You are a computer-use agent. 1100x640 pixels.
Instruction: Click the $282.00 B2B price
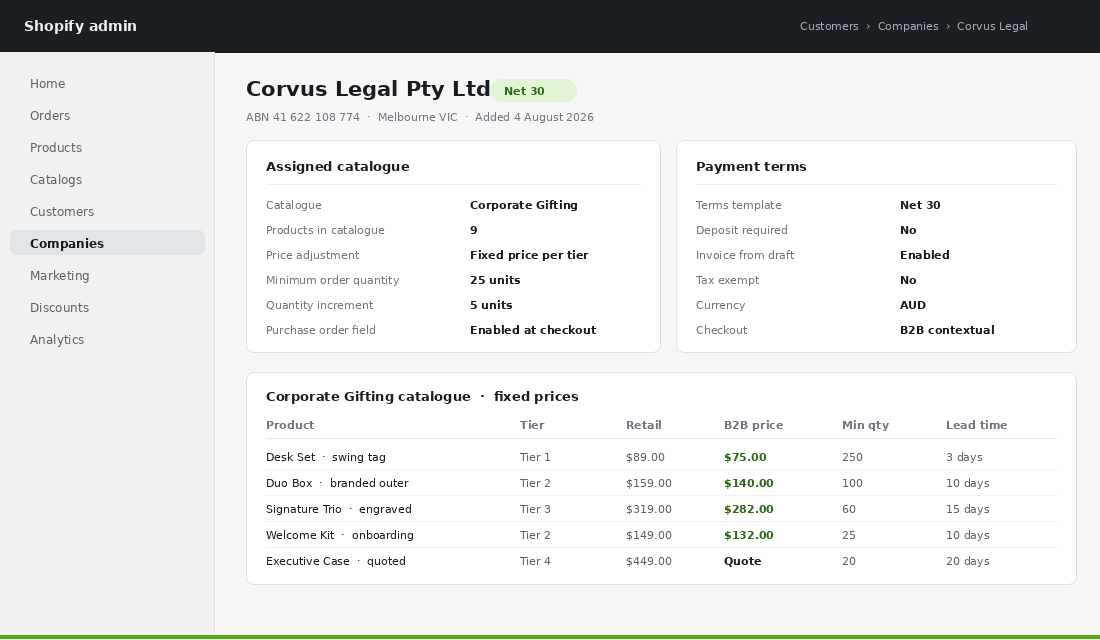pos(749,509)
